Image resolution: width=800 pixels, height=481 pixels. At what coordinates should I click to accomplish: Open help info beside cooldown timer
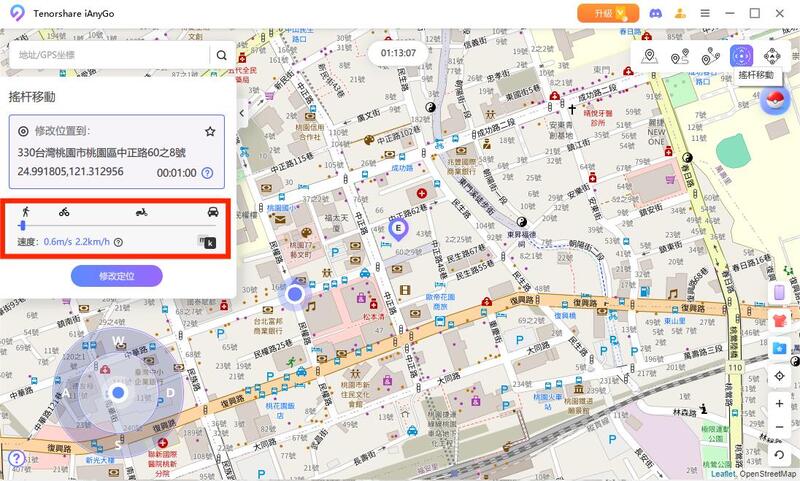click(207, 173)
